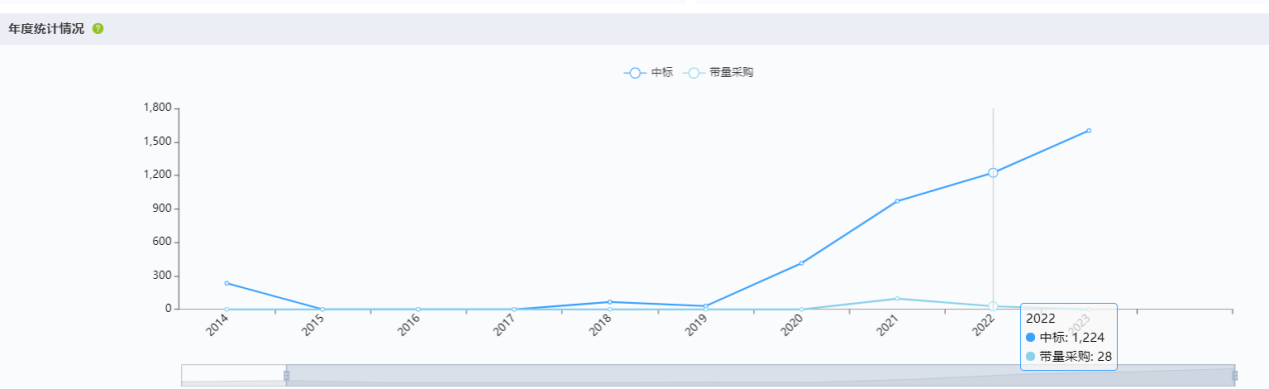This screenshot has width=1269, height=389.
Task: Click the 中标 data point for 2014
Action: pos(226,283)
